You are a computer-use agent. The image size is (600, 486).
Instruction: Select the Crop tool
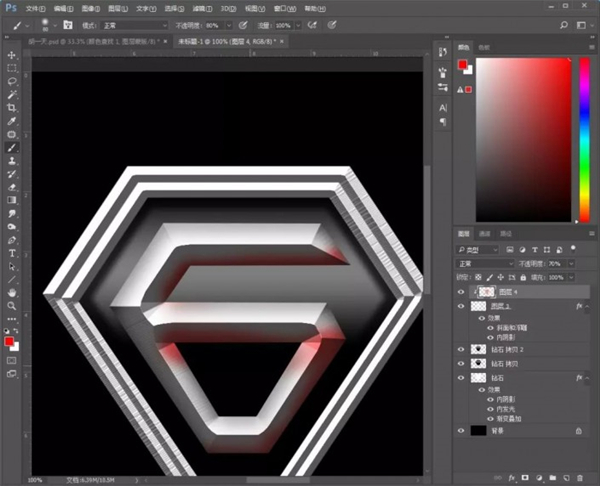pos(12,107)
